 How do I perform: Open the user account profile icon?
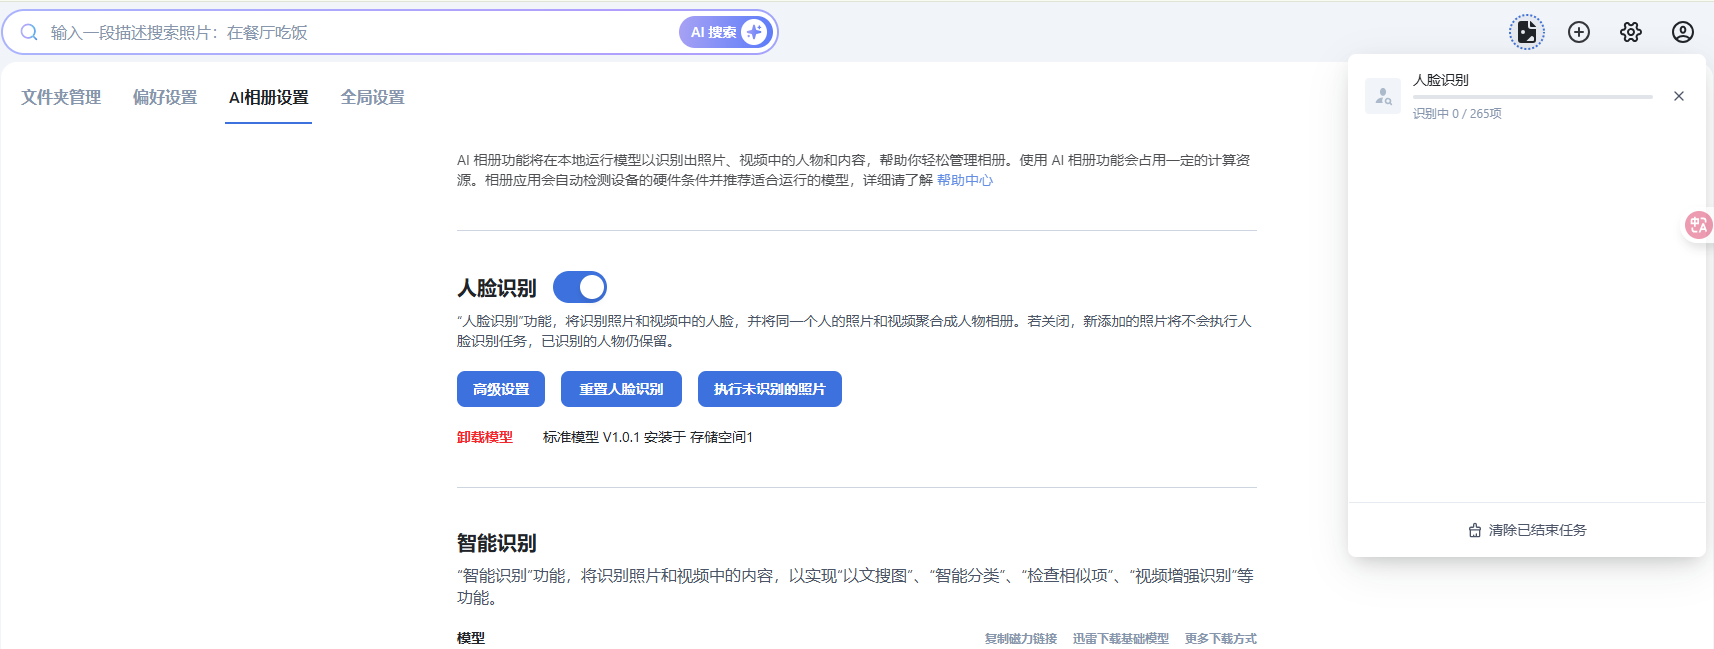pyautogui.click(x=1683, y=32)
